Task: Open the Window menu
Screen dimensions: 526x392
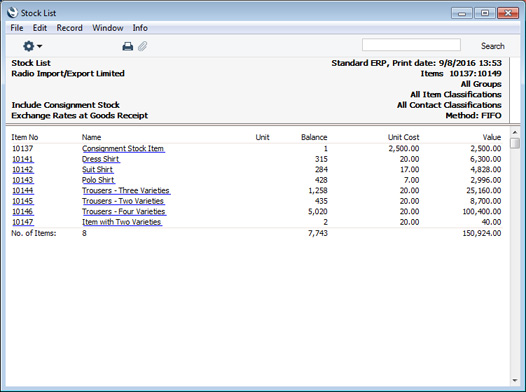Action: [x=108, y=28]
